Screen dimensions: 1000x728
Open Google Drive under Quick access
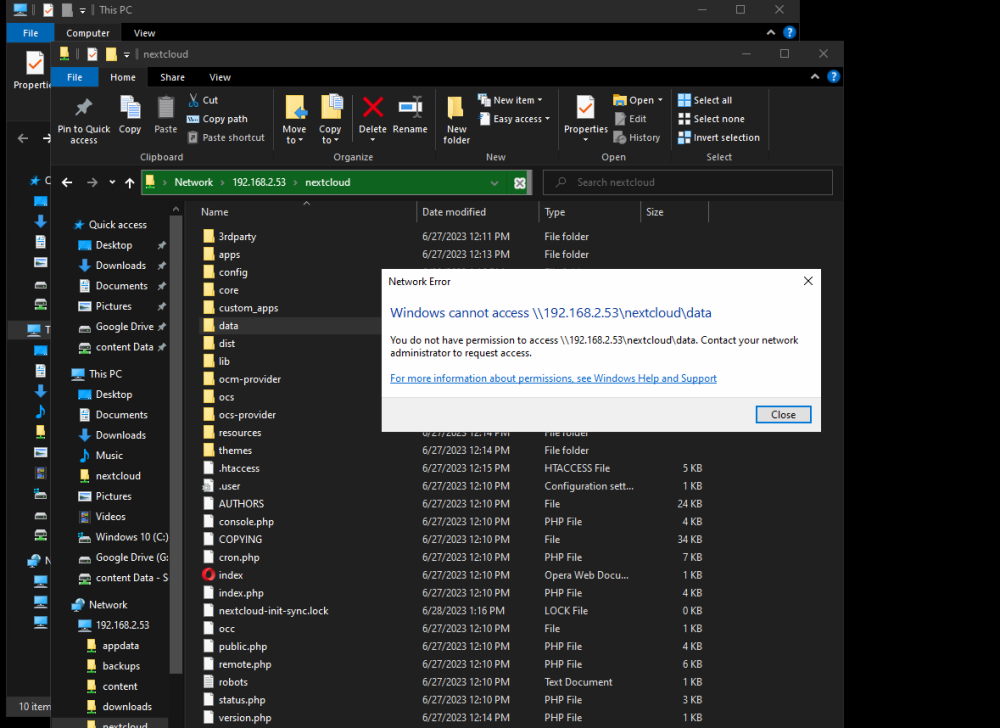coord(124,326)
